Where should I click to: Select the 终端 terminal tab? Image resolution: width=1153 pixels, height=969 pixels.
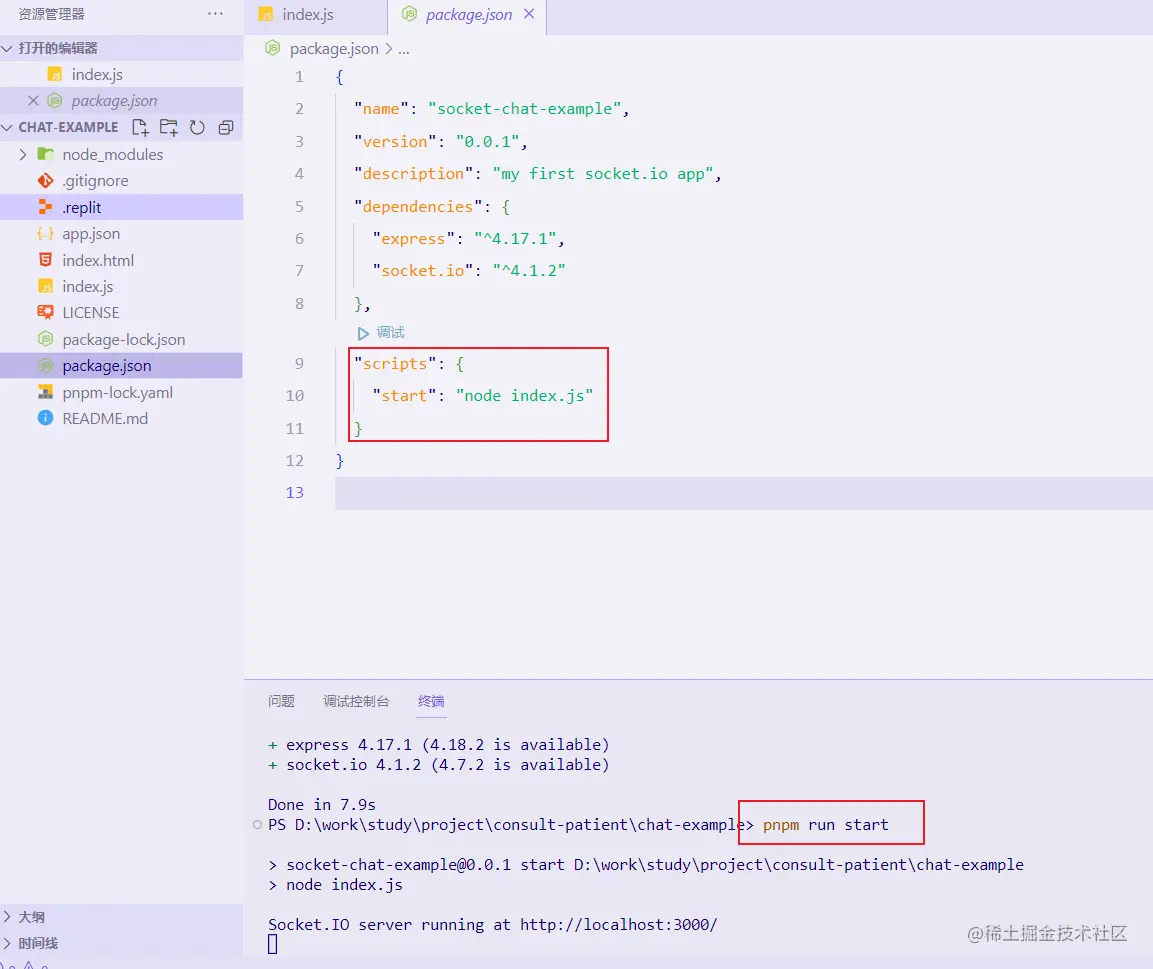click(431, 701)
